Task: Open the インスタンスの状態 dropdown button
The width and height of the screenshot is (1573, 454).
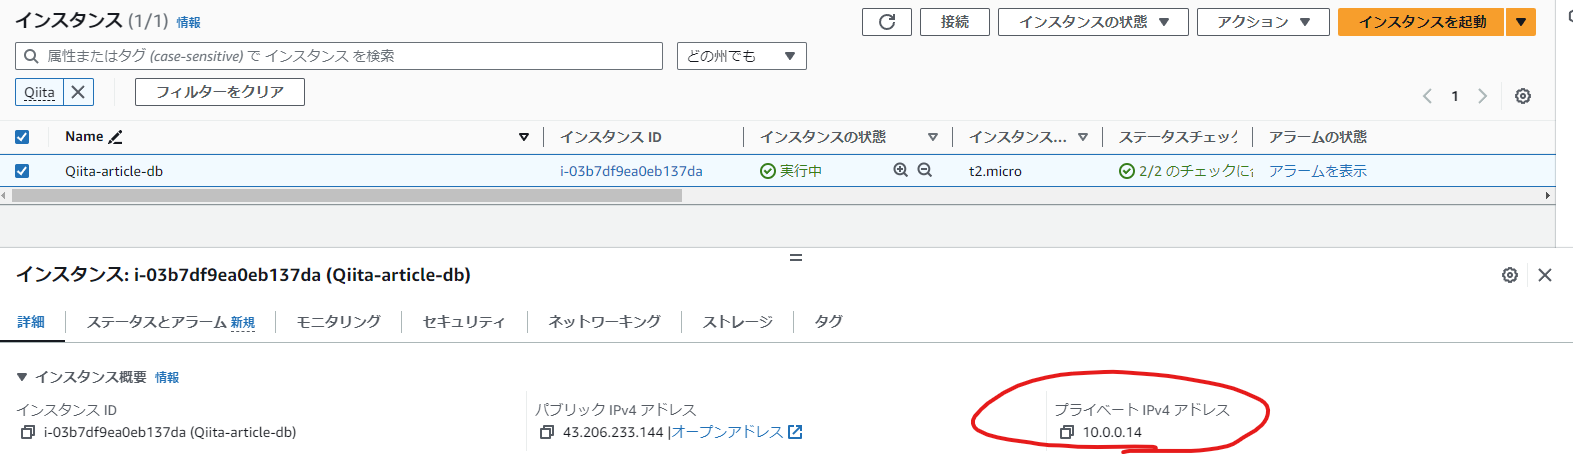Action: 1093,22
